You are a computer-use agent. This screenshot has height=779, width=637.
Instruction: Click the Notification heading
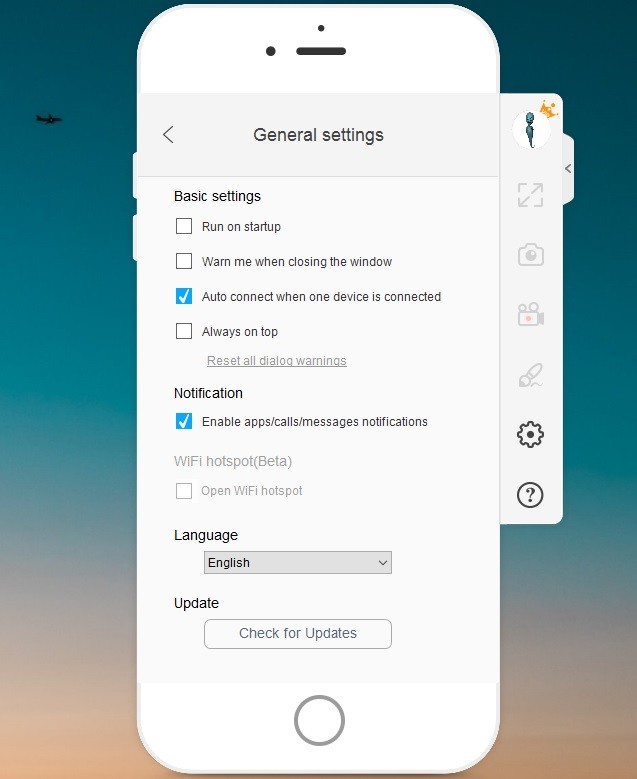click(208, 393)
